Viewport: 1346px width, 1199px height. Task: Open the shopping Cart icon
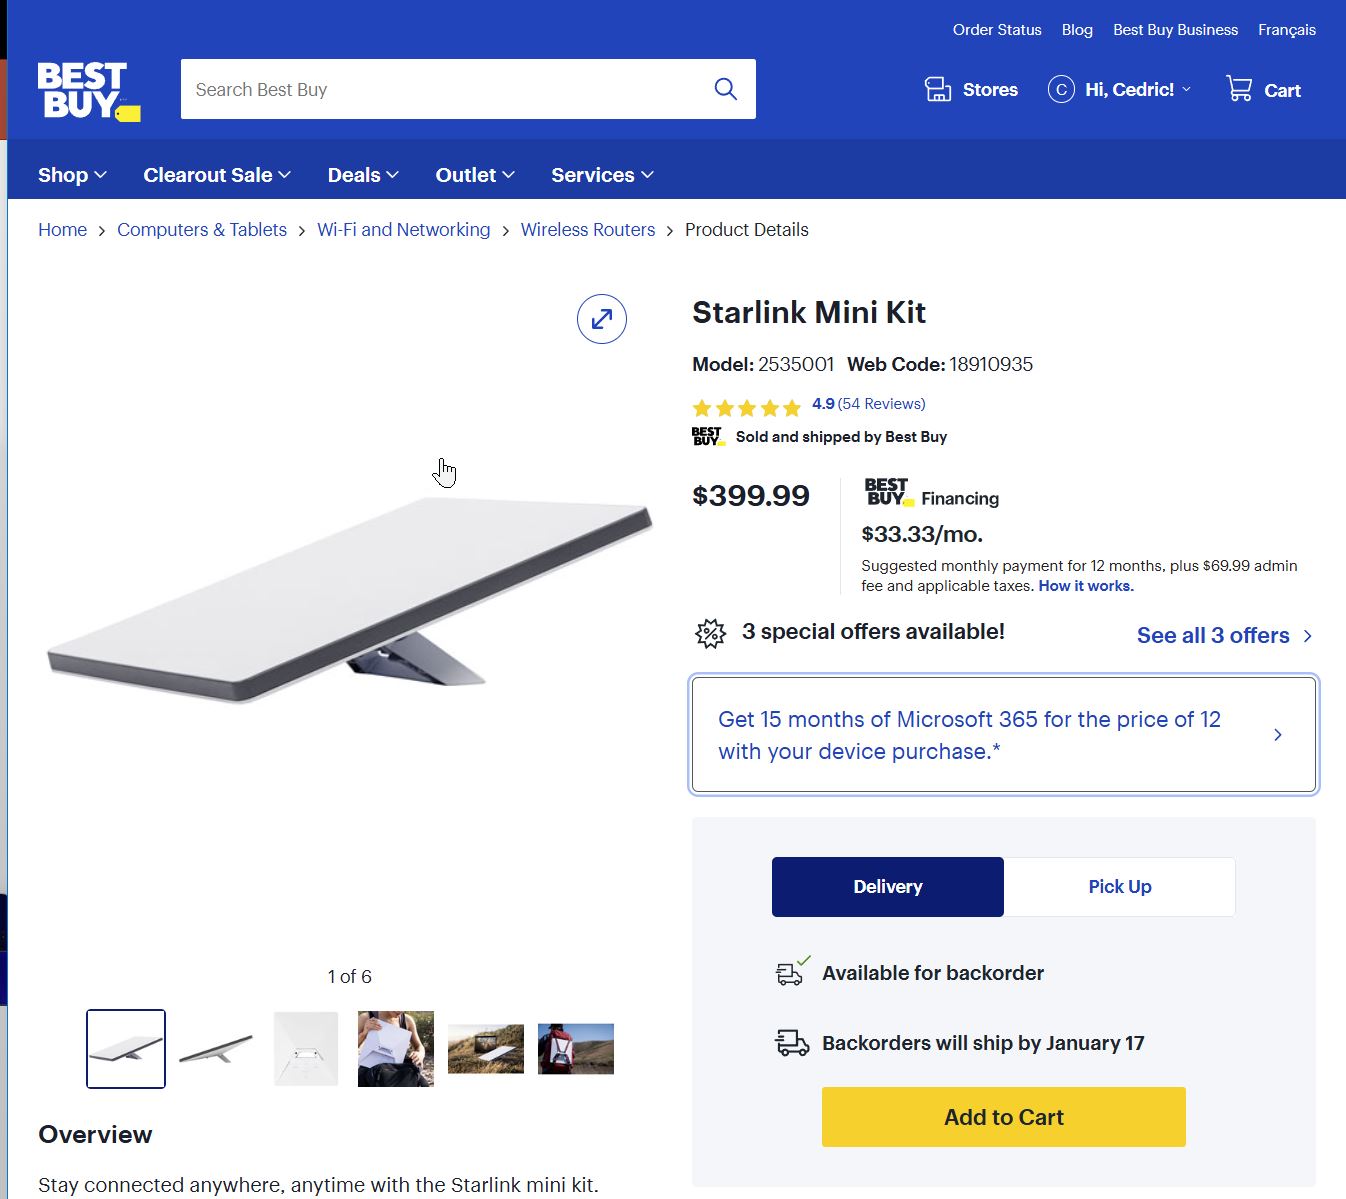pos(1239,89)
